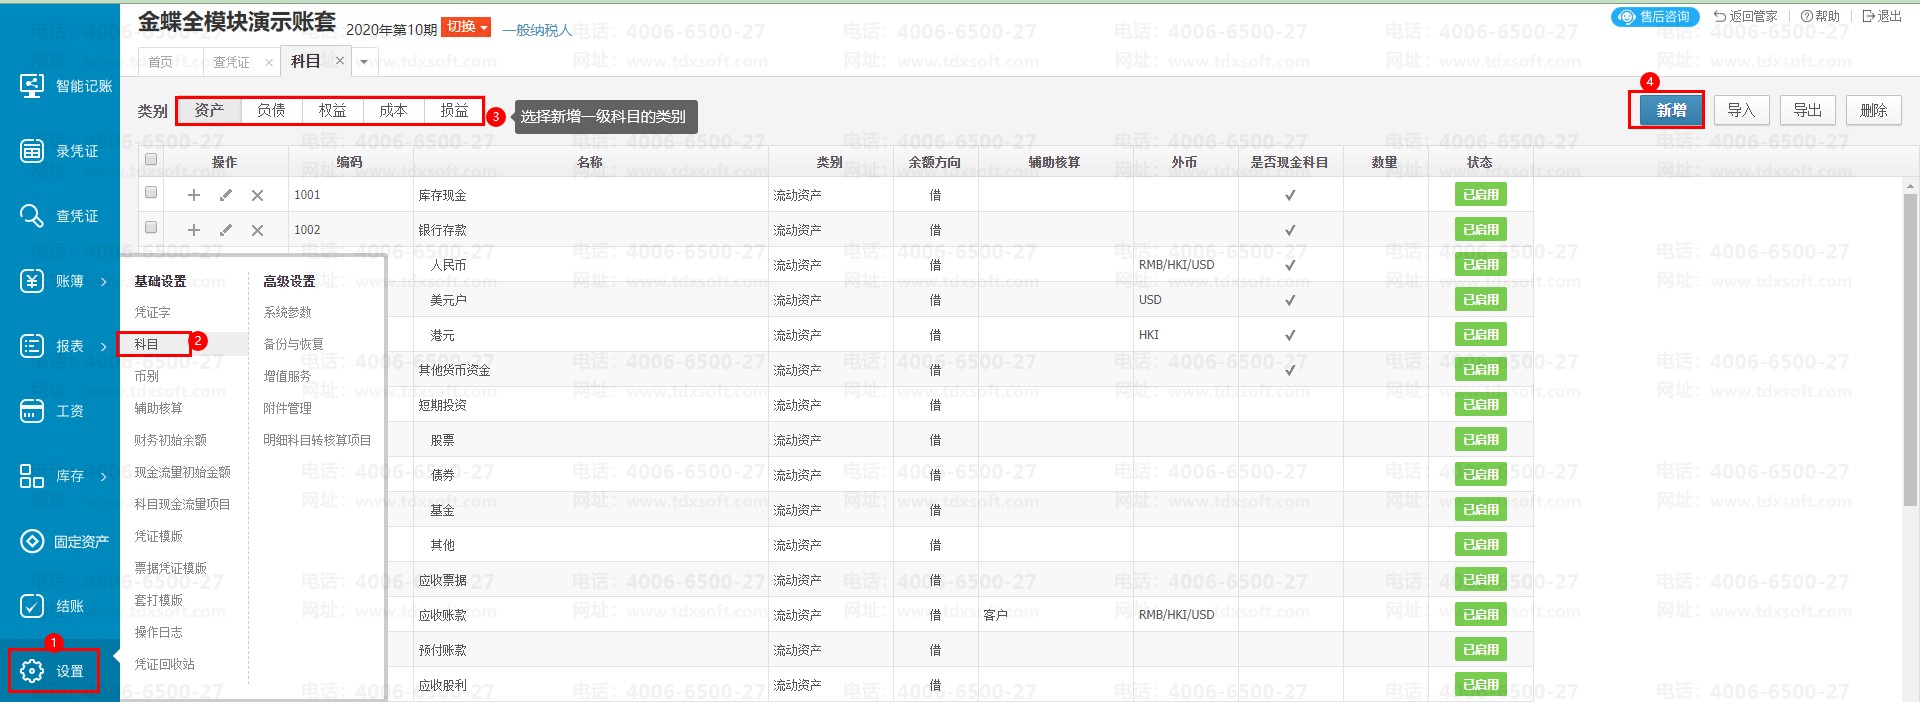Click the 导出 button

1806,110
